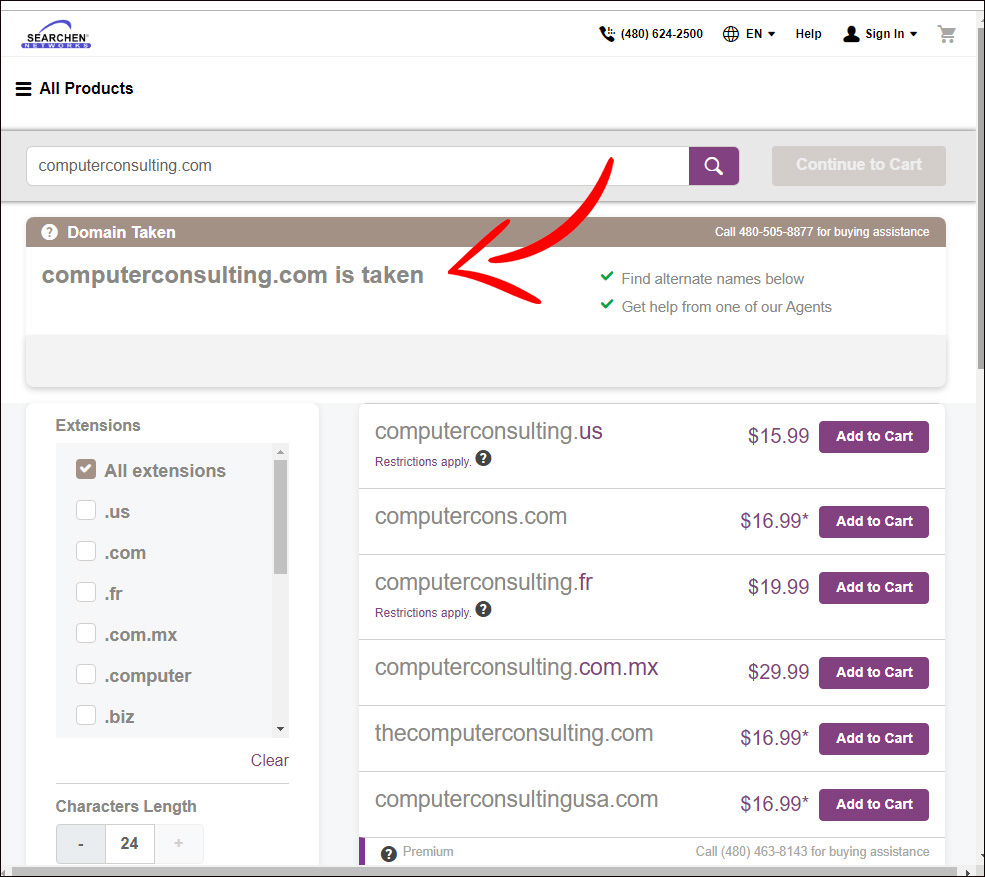985x877 pixels.
Task: Click Continue to Cart button
Action: tap(858, 165)
